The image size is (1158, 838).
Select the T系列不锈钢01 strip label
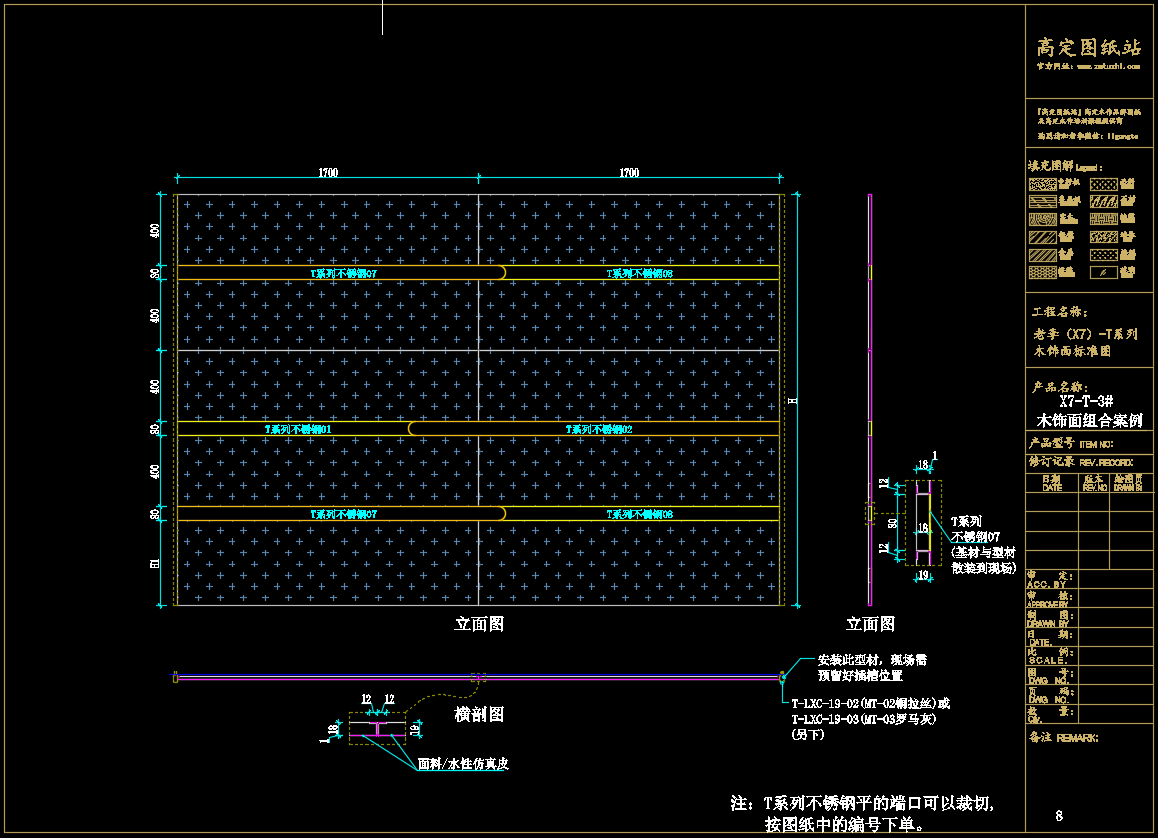(x=298, y=429)
